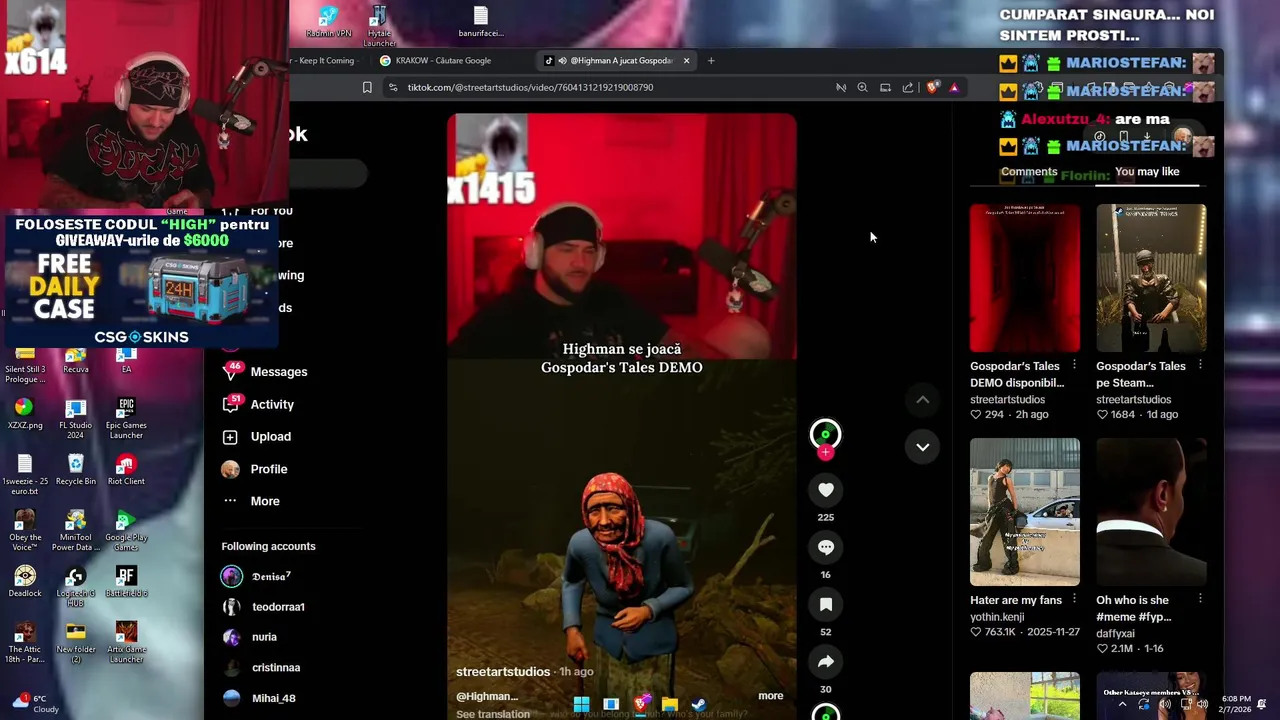Click See translation under the caption
The width and height of the screenshot is (1280, 720).
(493, 714)
